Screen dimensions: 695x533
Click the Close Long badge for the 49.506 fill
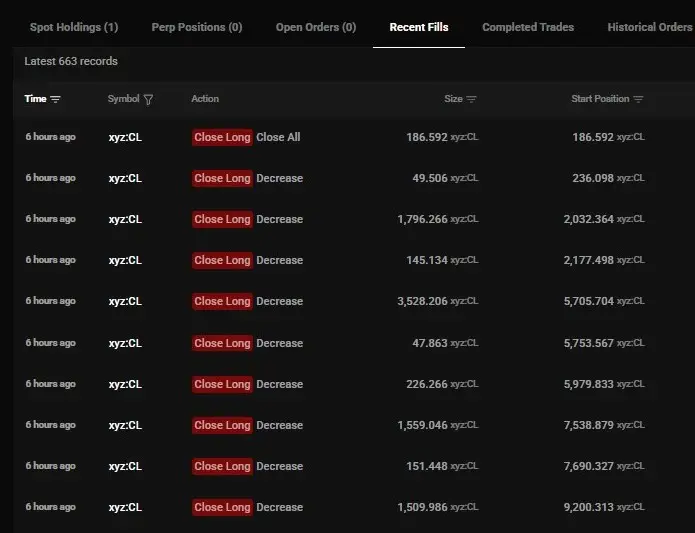(222, 178)
